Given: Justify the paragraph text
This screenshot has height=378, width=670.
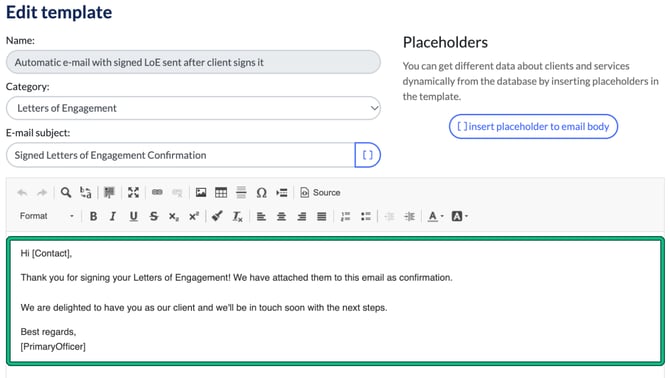Looking at the screenshot, I should point(322,217).
